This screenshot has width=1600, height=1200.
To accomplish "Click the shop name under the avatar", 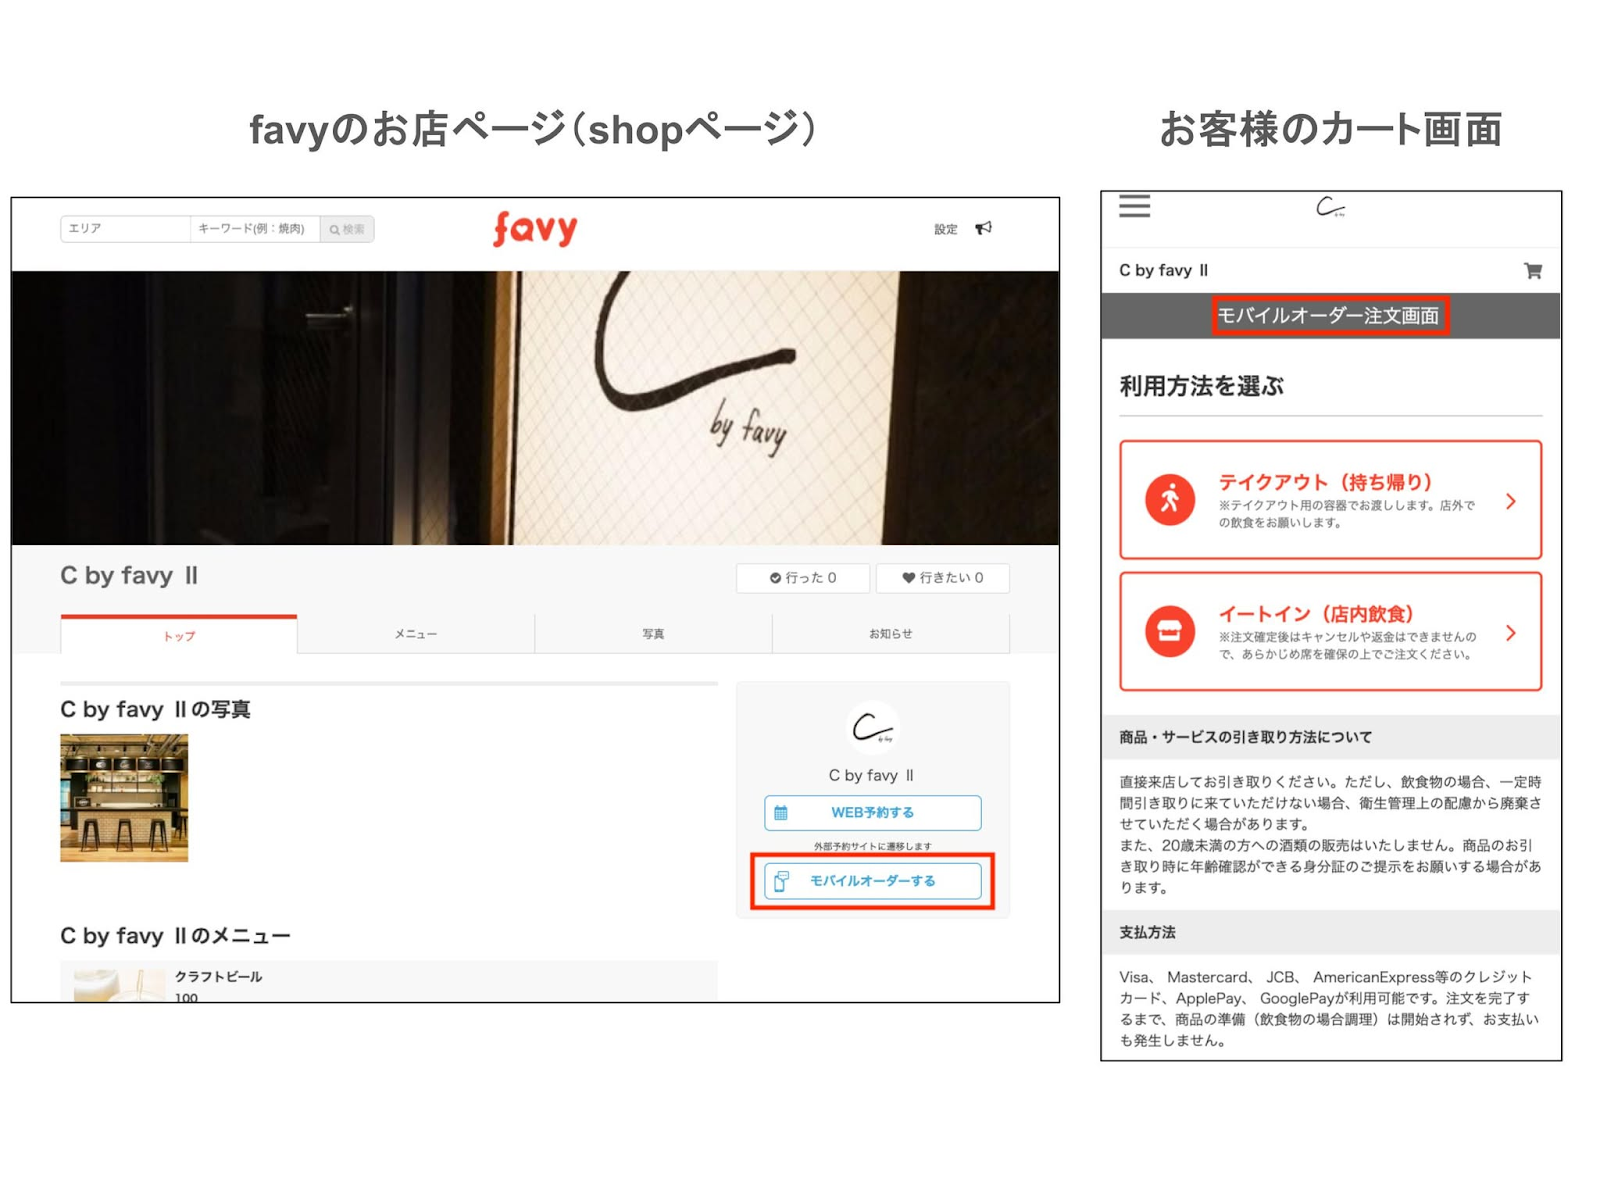I will (x=871, y=775).
